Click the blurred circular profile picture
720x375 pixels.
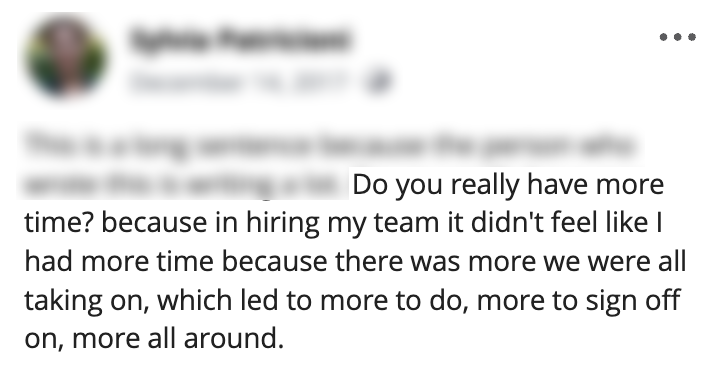click(67, 56)
